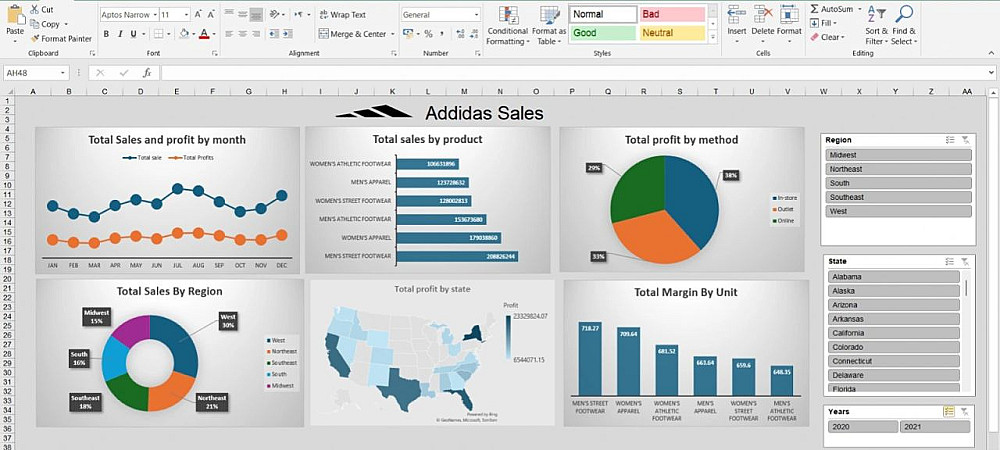
Task: Expand the formula bar chevron
Action: 991,73
